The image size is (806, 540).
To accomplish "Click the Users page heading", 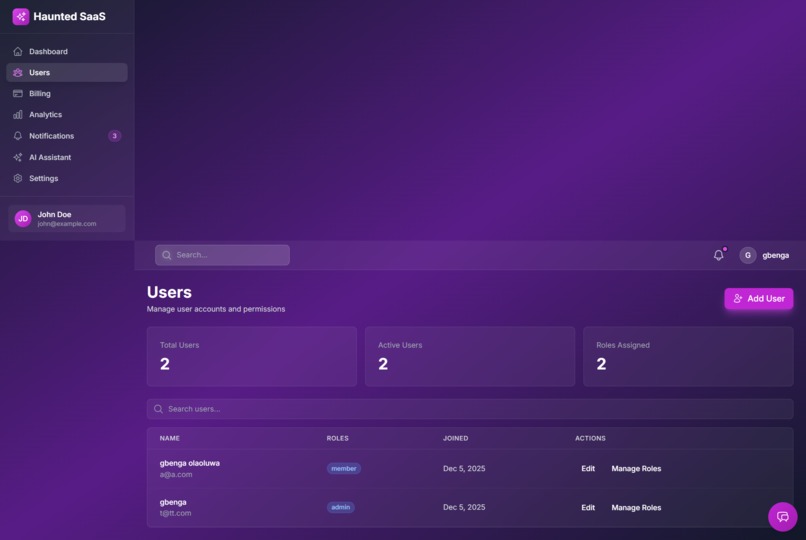I will 169,292.
